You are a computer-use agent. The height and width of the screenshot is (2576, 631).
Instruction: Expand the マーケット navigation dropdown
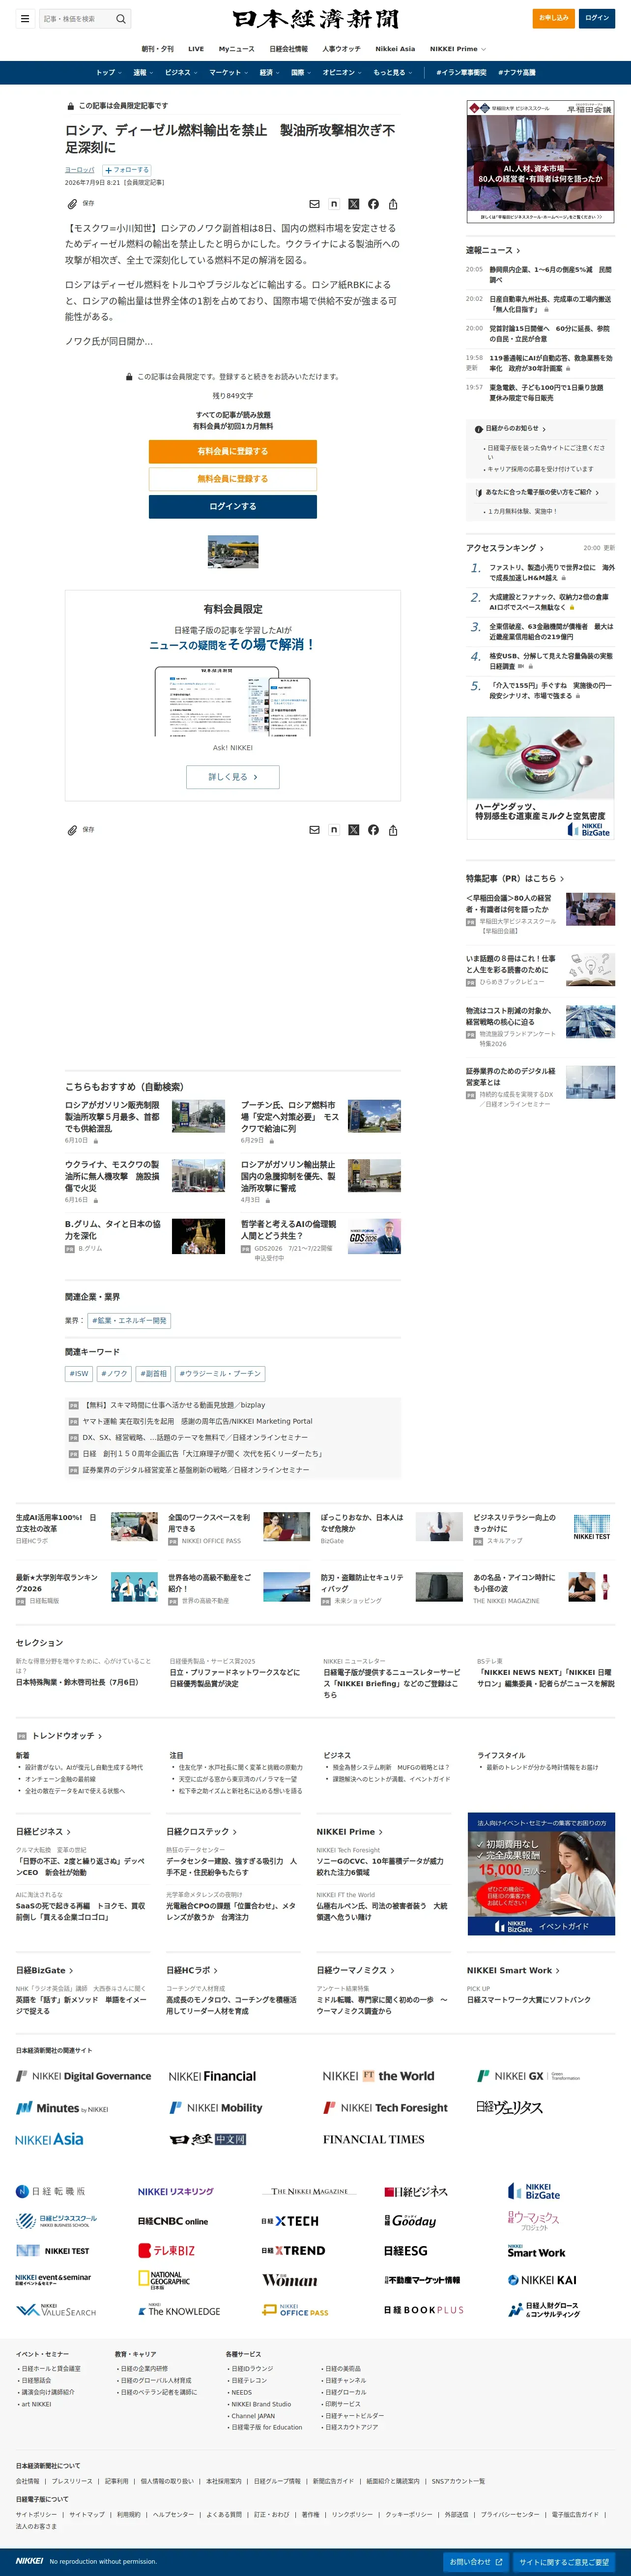pos(228,73)
